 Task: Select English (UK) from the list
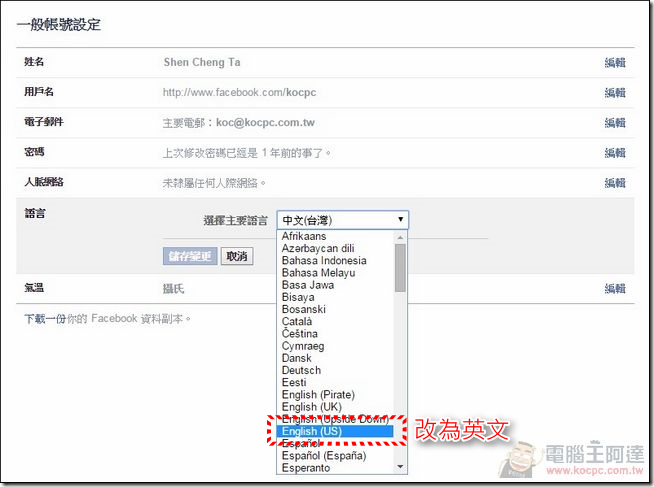click(312, 407)
